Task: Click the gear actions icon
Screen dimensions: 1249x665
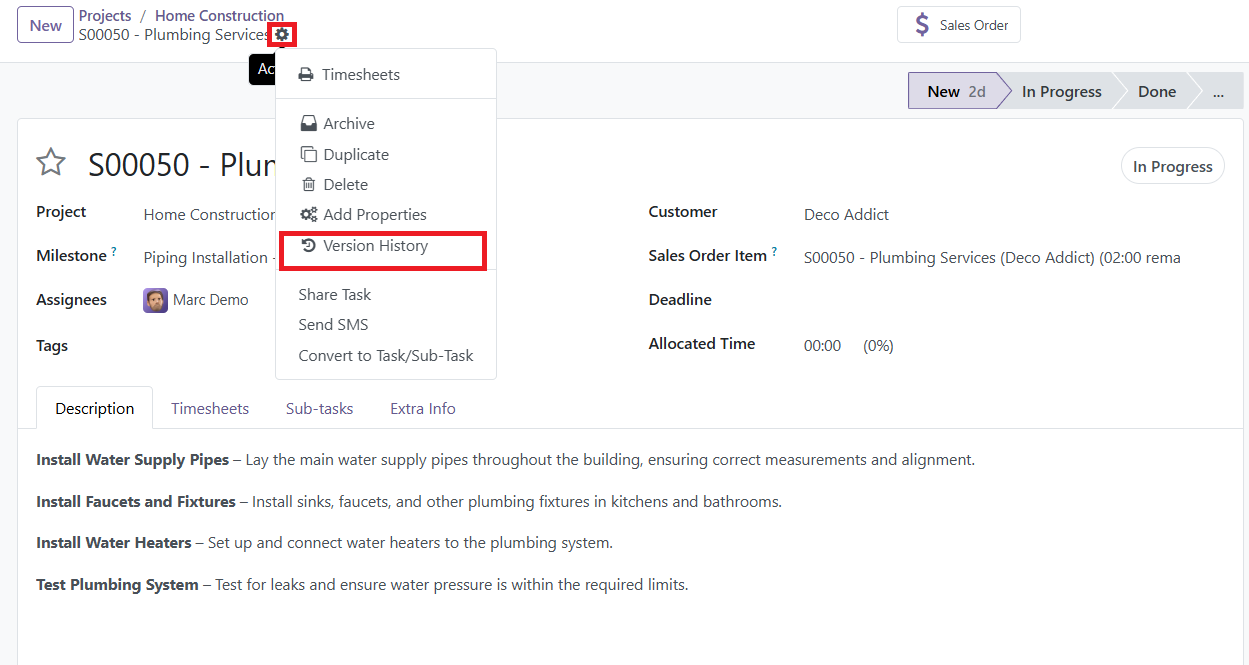Action: click(282, 35)
